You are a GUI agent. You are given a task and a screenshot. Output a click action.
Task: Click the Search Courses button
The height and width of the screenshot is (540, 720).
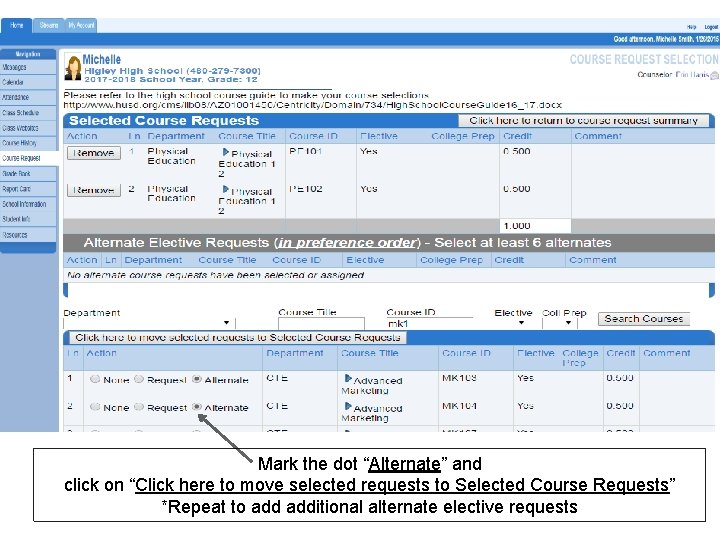tap(644, 319)
